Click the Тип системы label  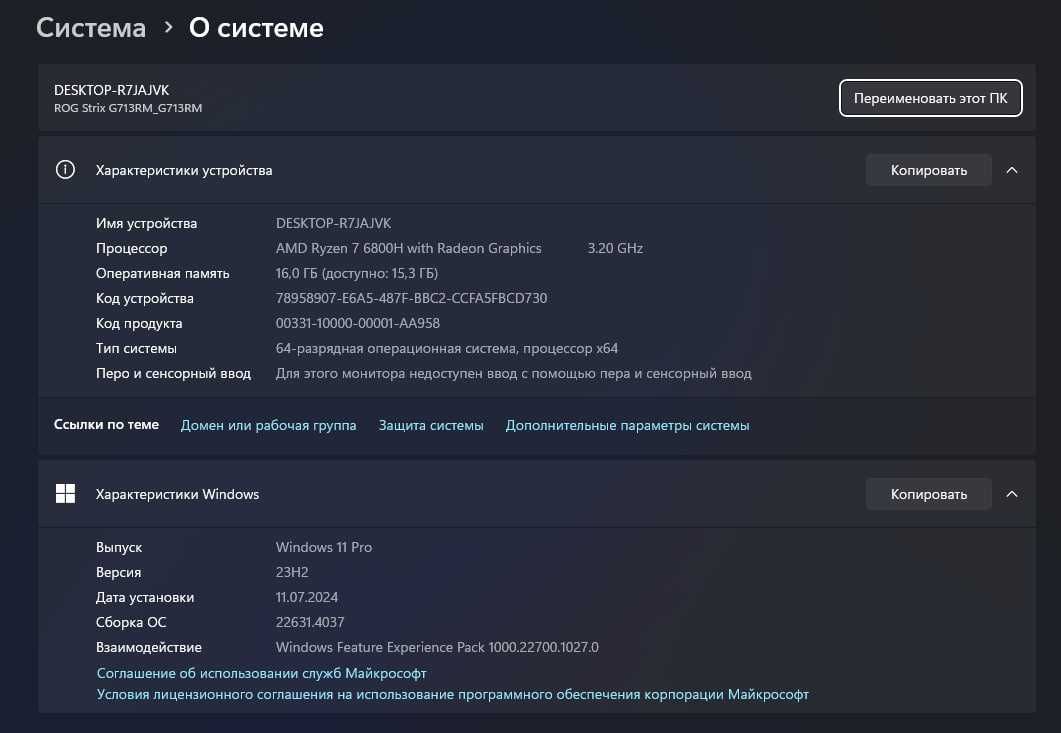click(136, 348)
